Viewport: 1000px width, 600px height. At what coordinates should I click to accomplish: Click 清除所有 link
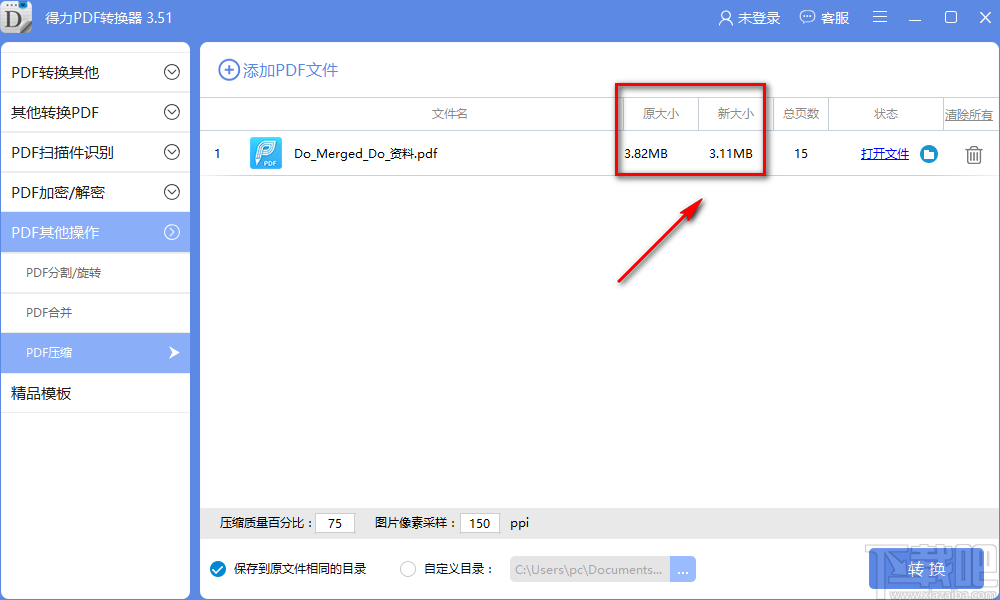(969, 115)
